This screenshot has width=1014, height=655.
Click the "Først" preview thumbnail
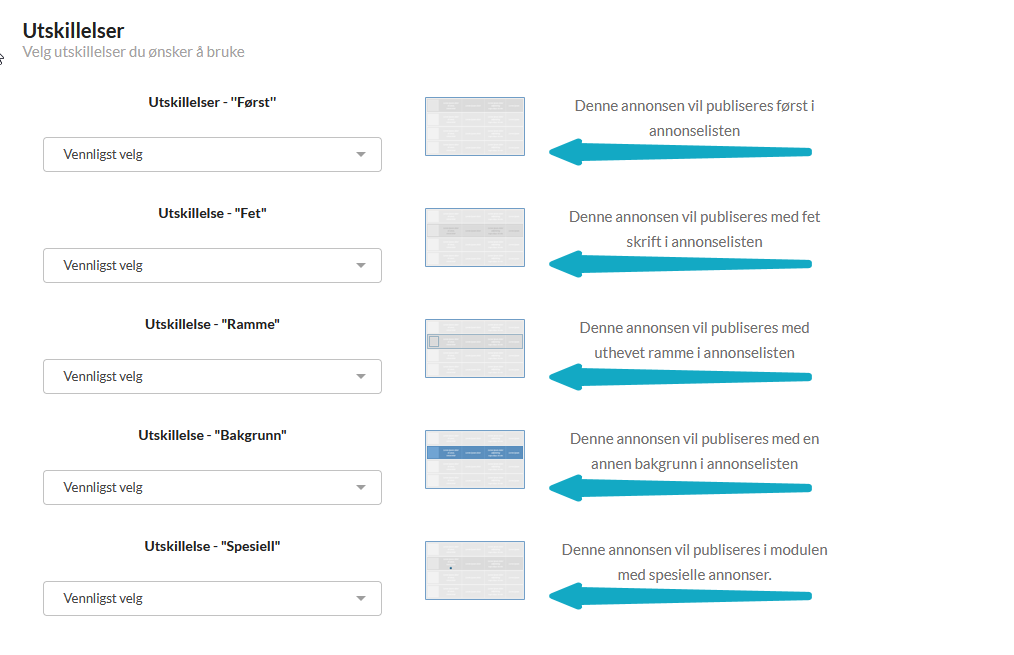point(474,126)
